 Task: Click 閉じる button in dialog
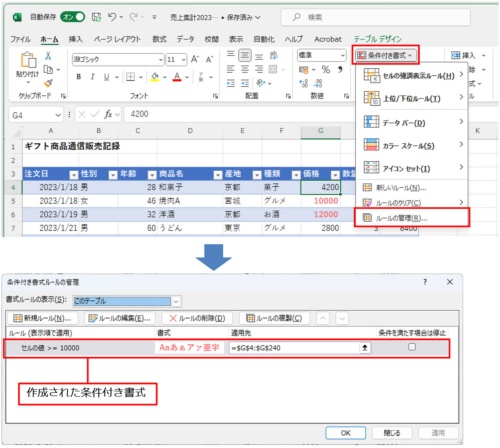[392, 433]
